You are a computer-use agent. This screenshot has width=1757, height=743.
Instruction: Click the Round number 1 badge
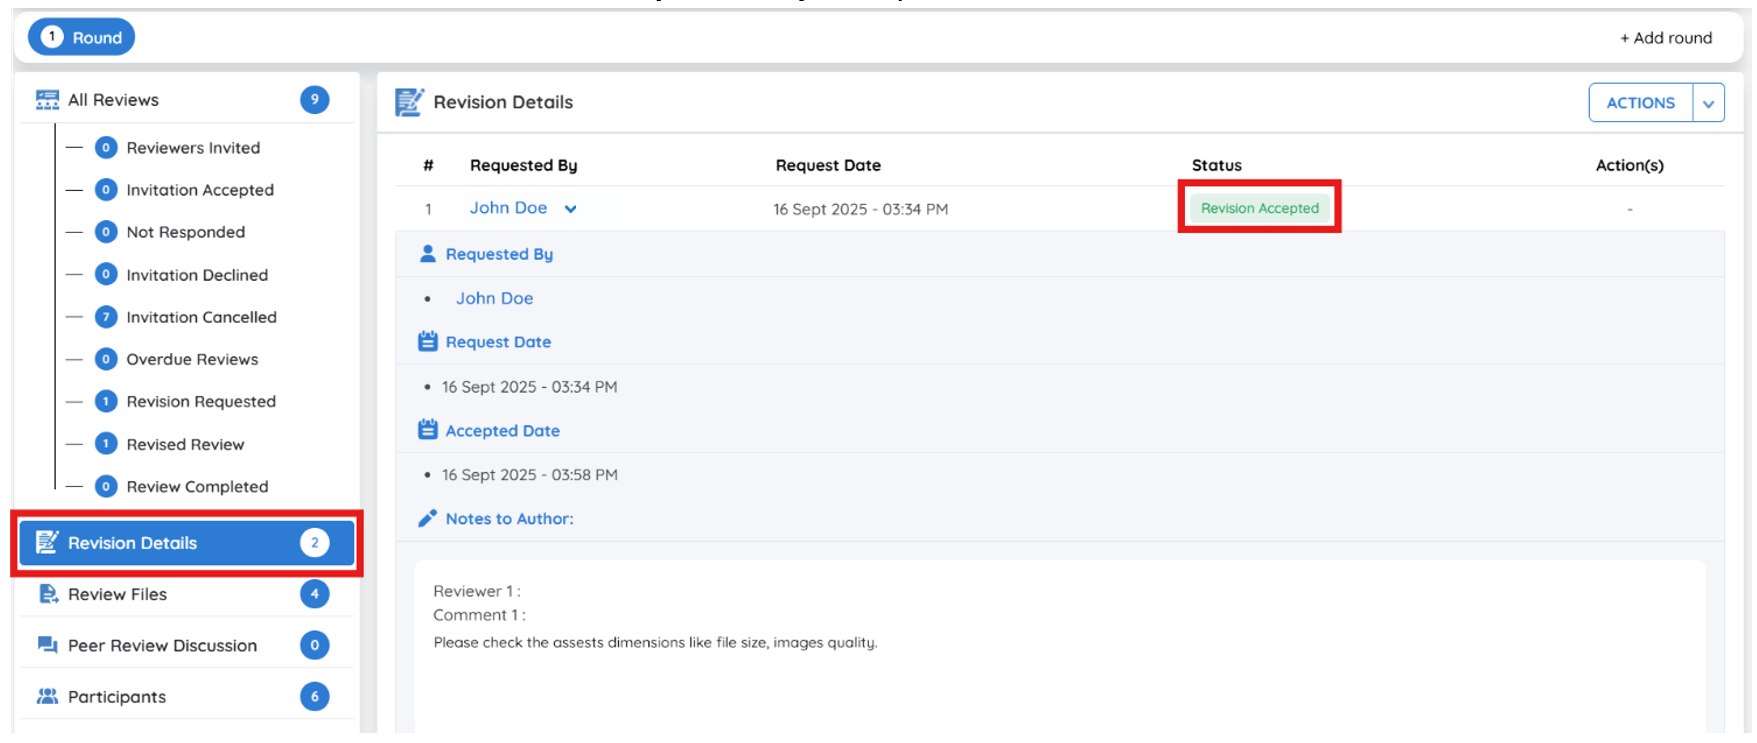[x=52, y=37]
